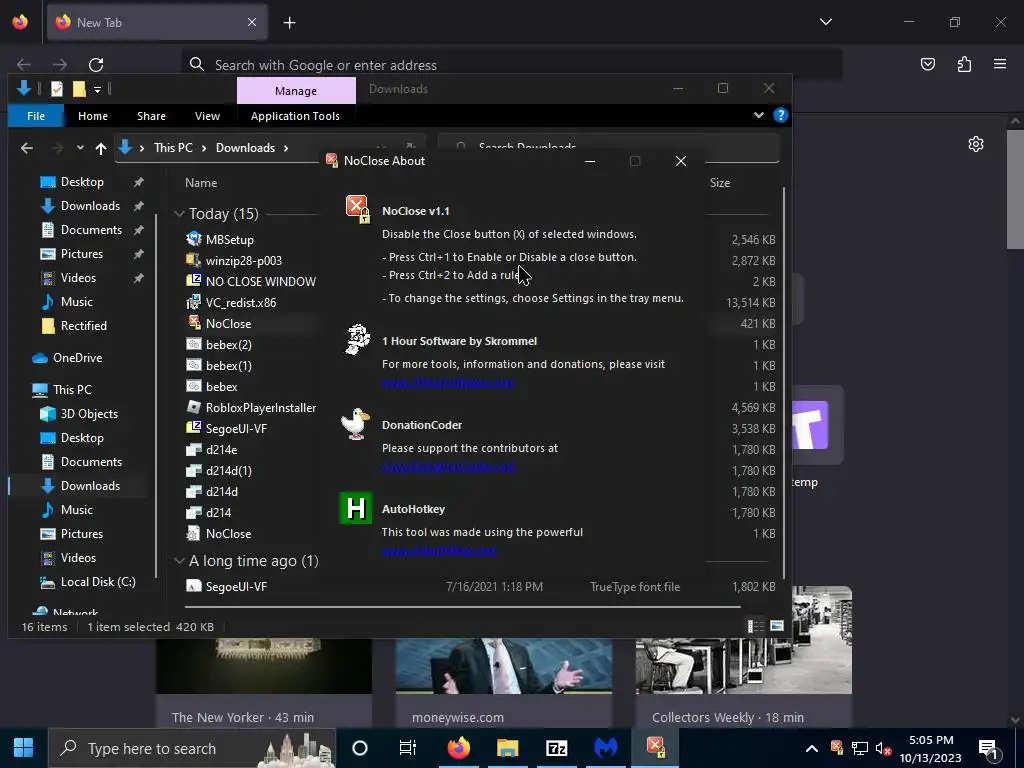Click This PC in the address breadcrumb
This screenshot has width=1024, height=768.
coord(173,148)
